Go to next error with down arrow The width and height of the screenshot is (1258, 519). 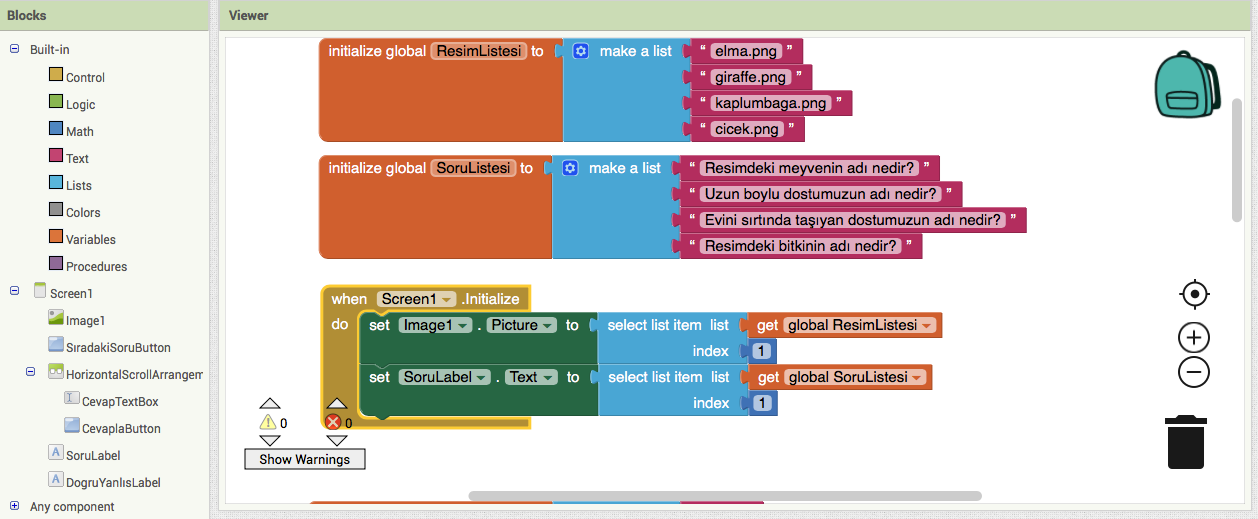coord(336,440)
